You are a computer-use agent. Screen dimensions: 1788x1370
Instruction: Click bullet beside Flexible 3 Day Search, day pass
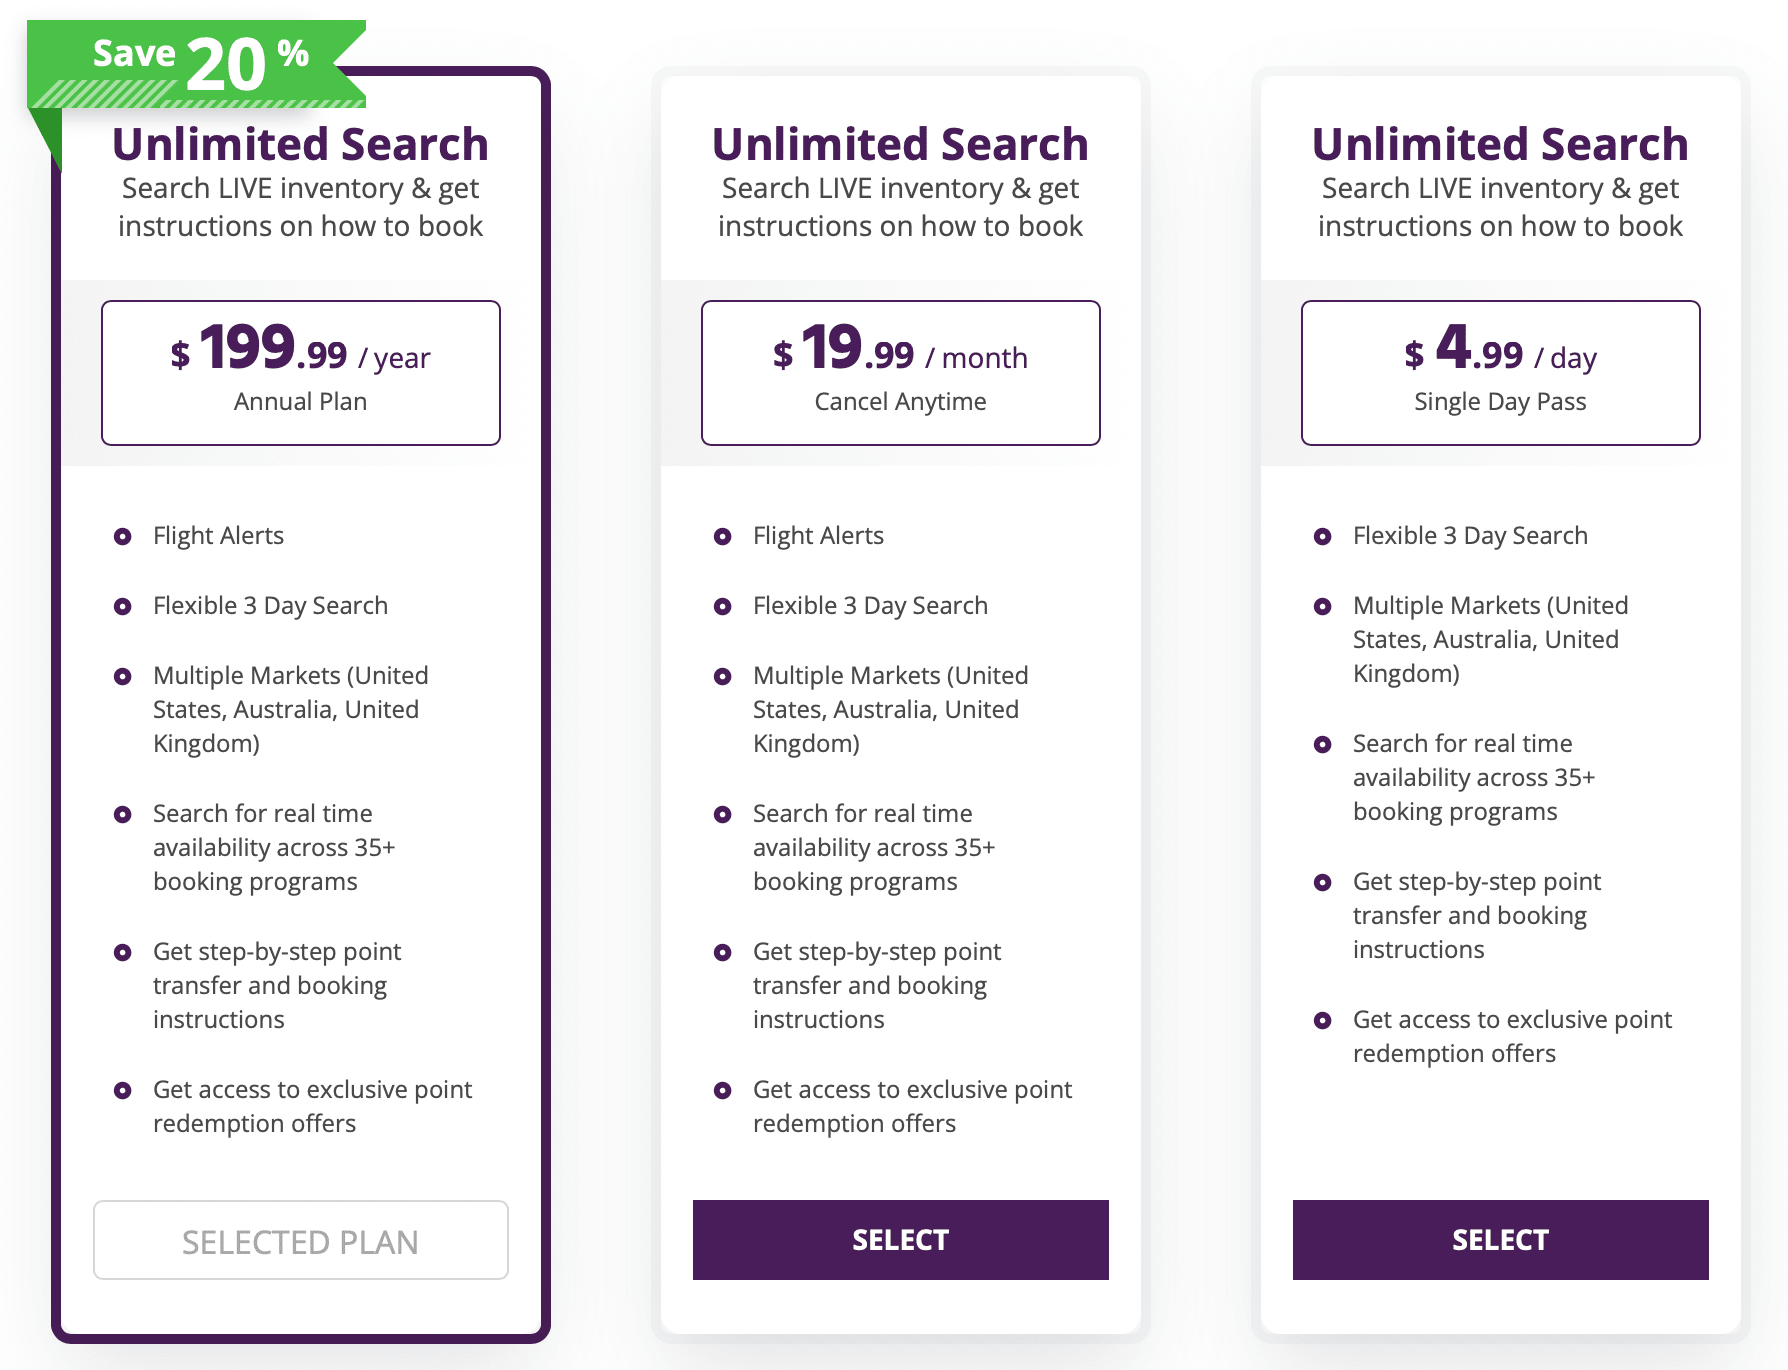pyautogui.click(x=1323, y=537)
